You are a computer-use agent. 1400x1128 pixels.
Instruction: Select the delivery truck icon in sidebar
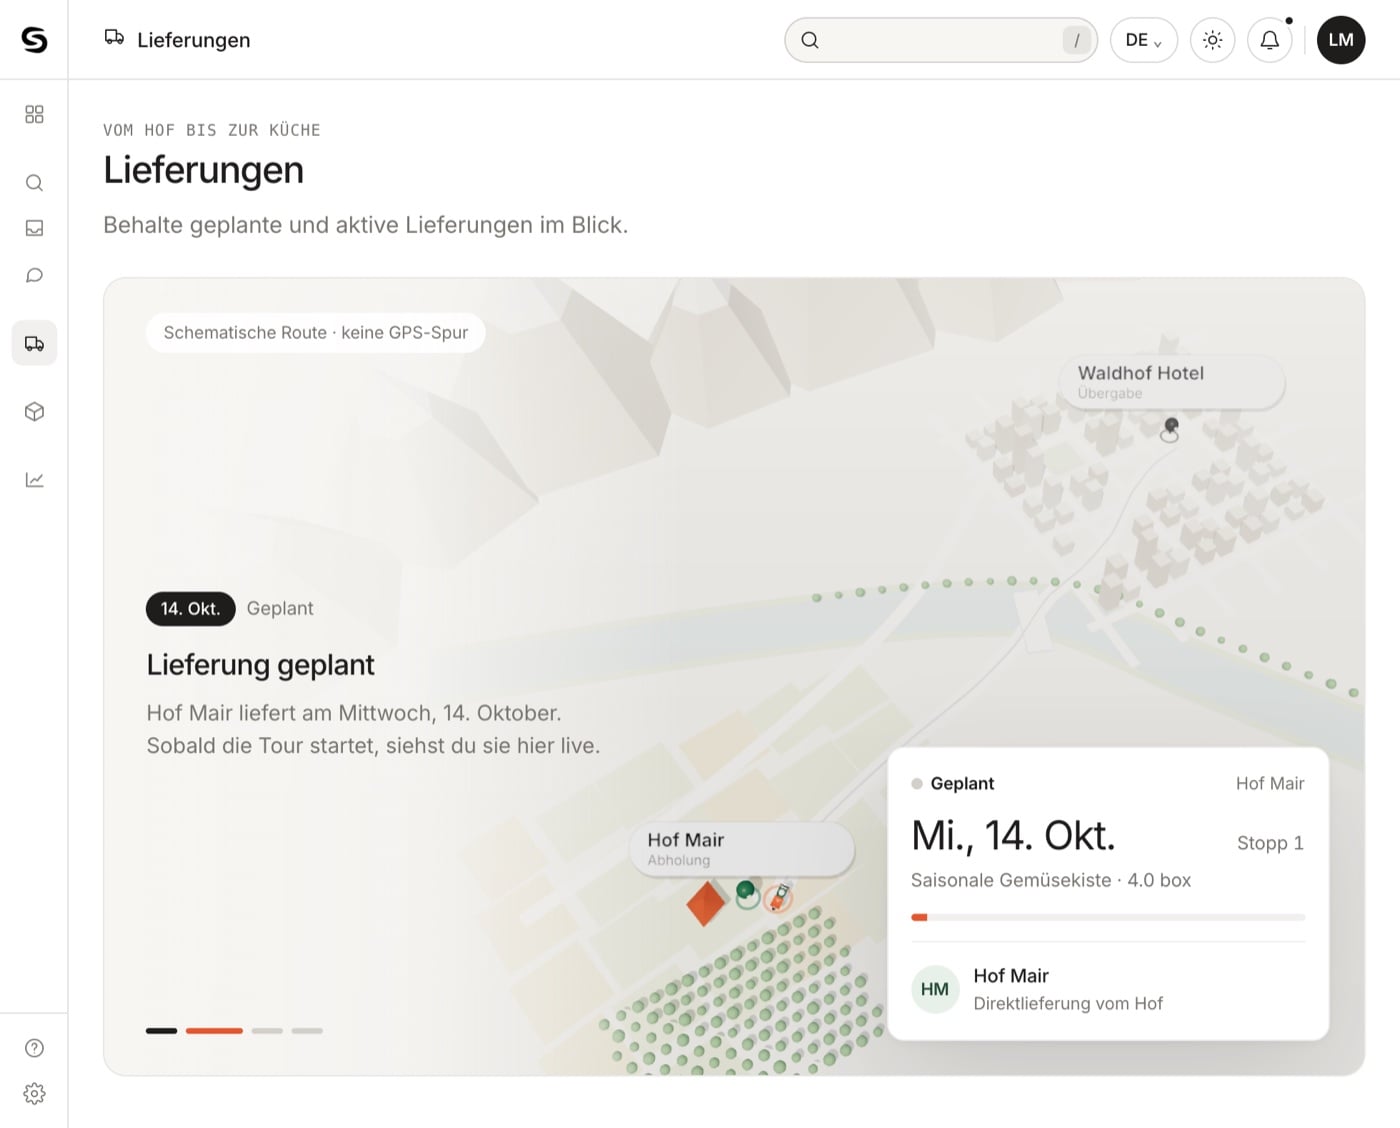pyautogui.click(x=34, y=343)
